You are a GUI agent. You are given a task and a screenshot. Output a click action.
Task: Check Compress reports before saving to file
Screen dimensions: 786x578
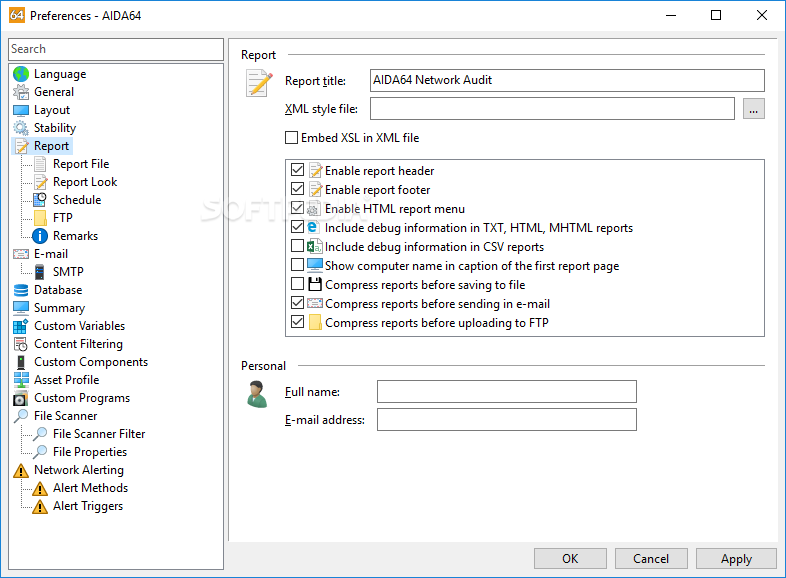[297, 284]
